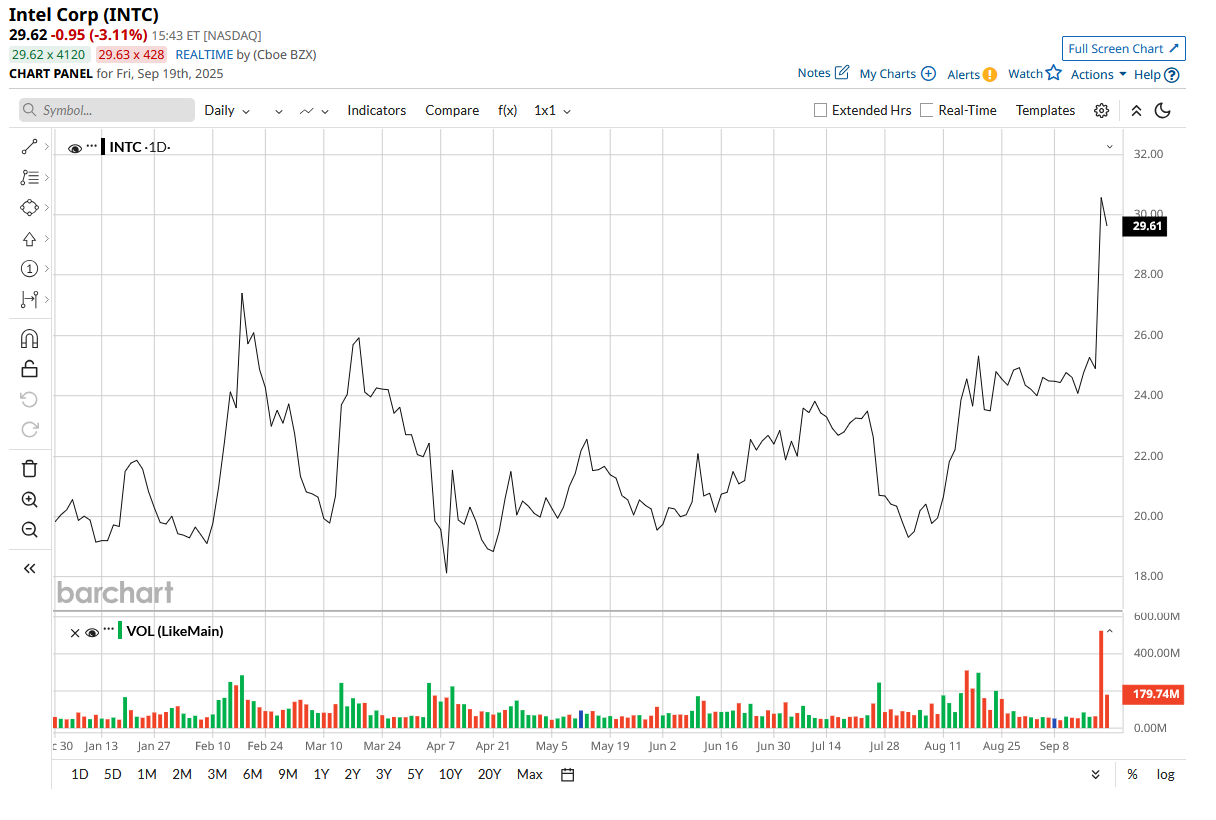Expand the trend line tool submenu arrow
1216x820 pixels.
click(x=46, y=147)
